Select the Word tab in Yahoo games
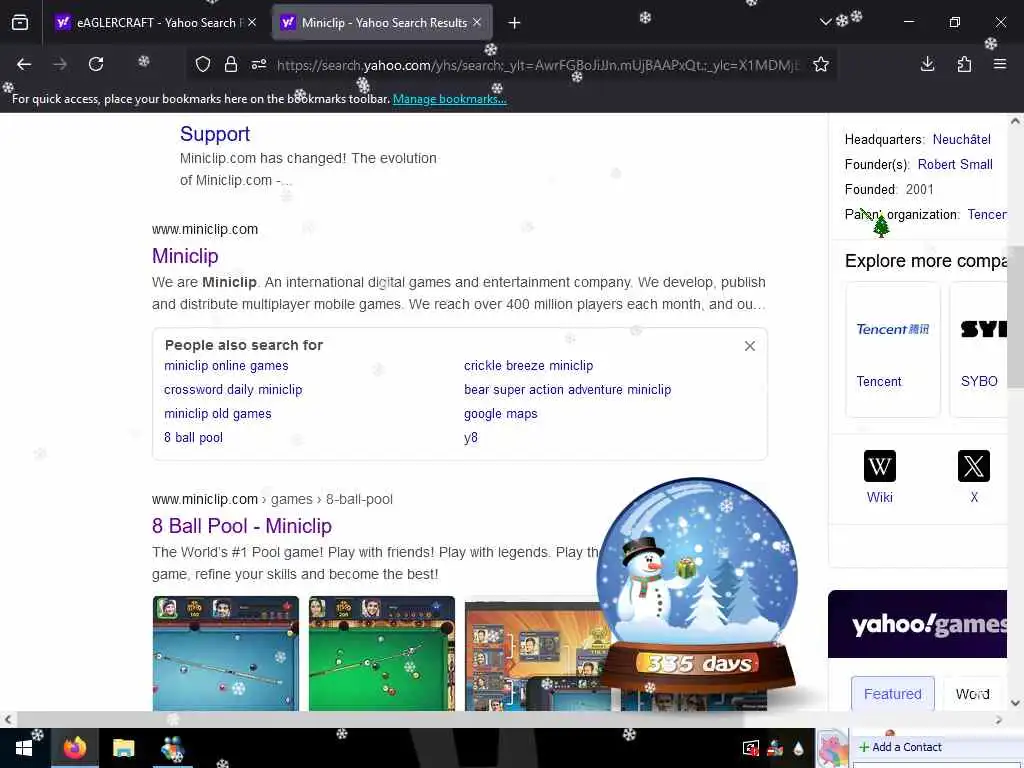This screenshot has height=768, width=1024. click(972, 694)
